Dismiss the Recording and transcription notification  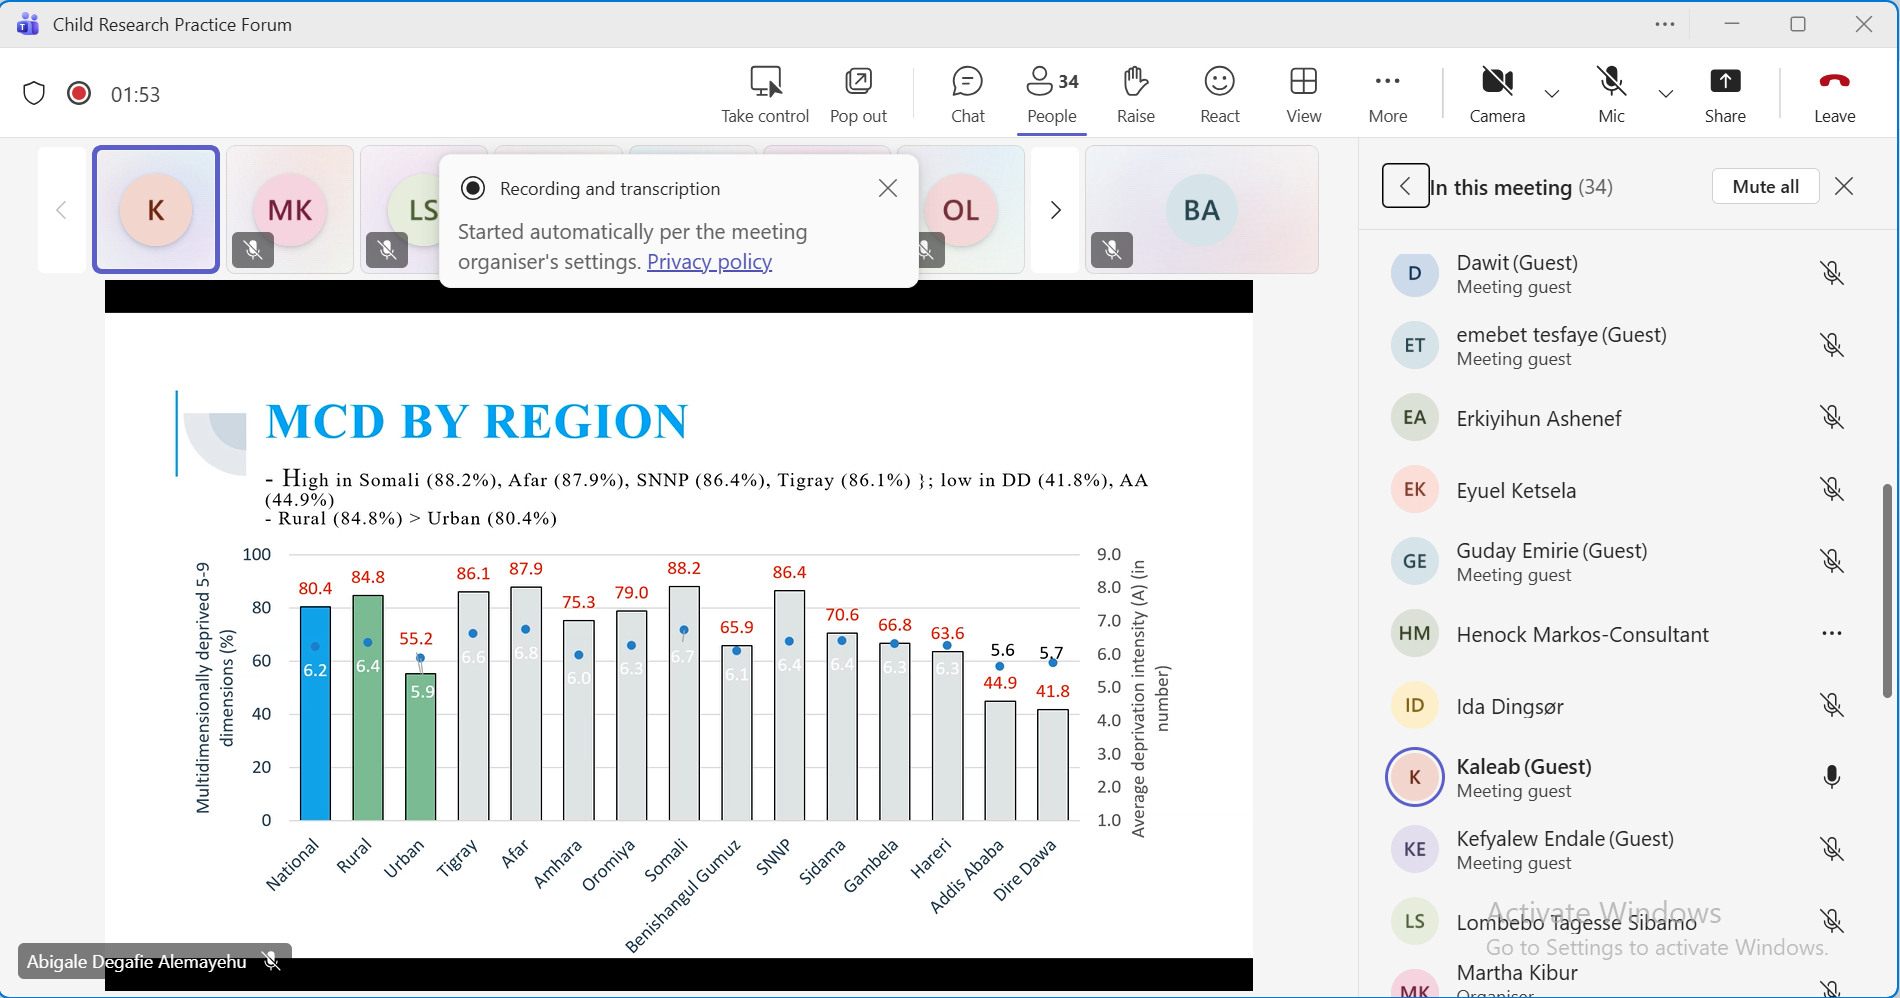tap(888, 188)
